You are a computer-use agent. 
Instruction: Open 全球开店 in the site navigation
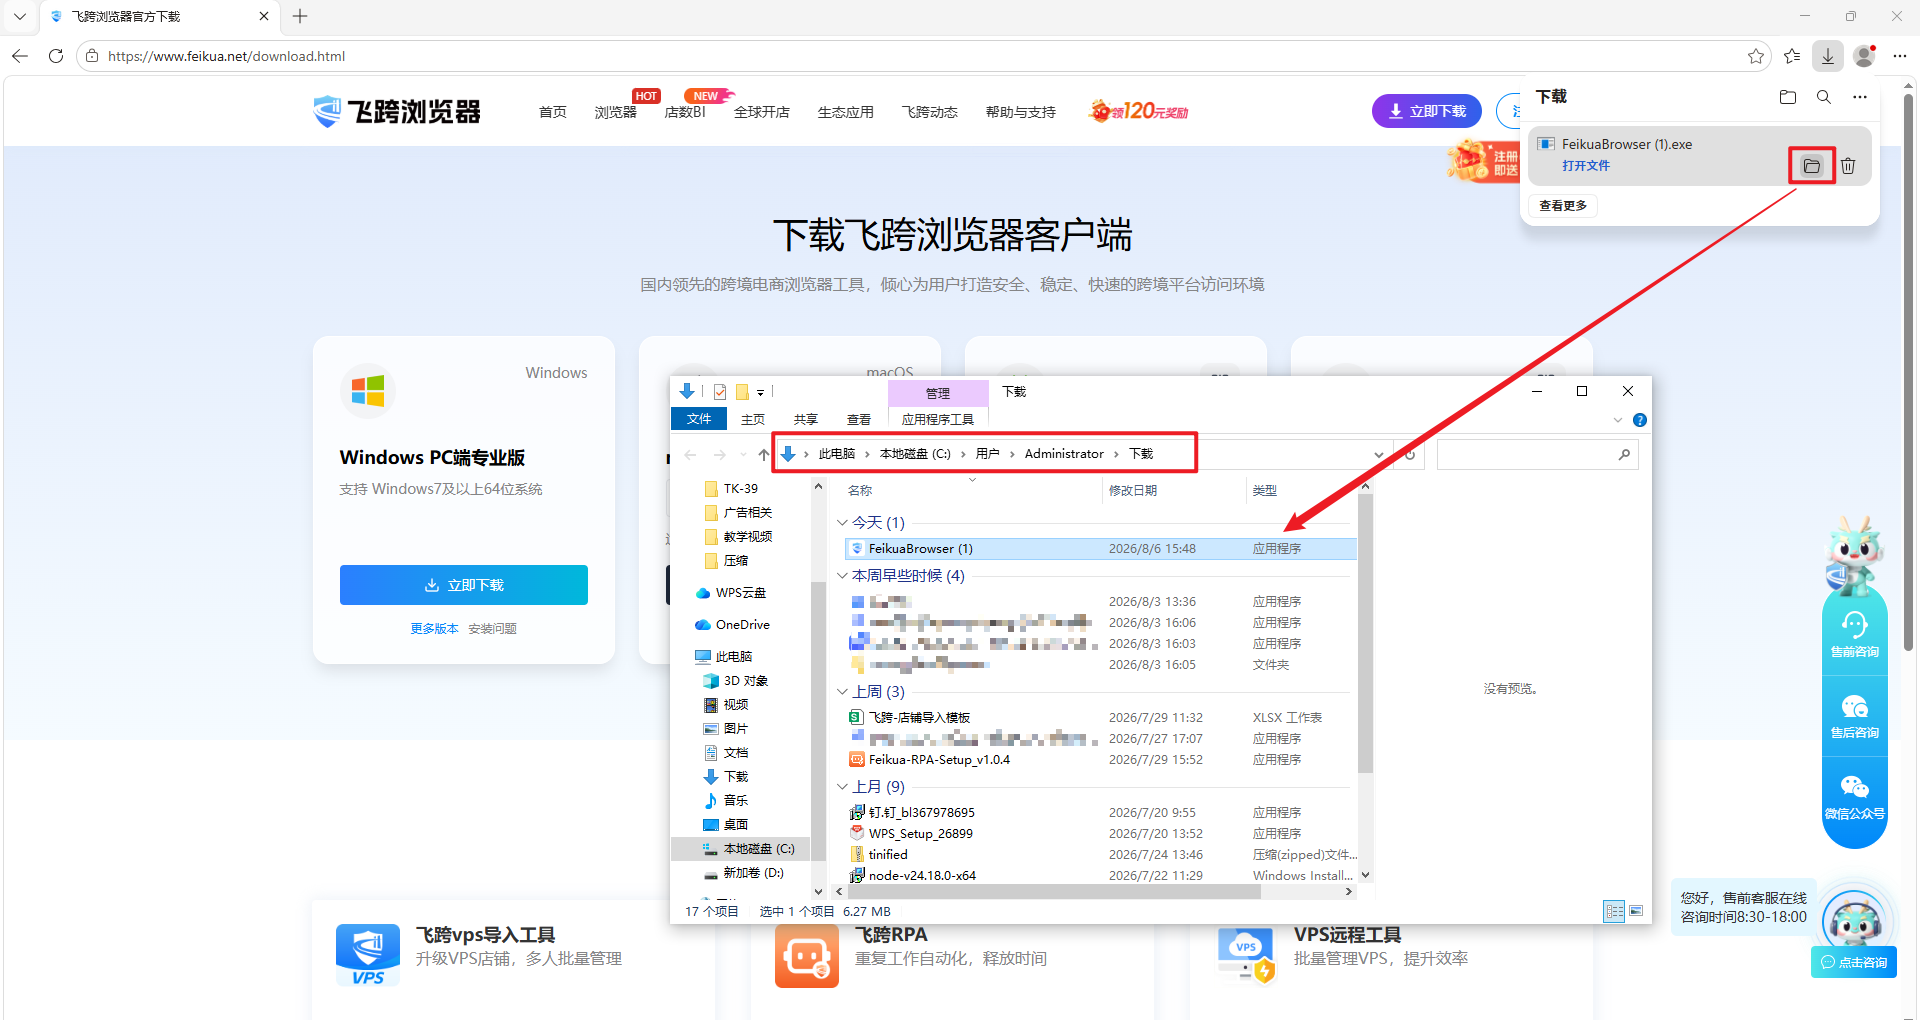762,112
